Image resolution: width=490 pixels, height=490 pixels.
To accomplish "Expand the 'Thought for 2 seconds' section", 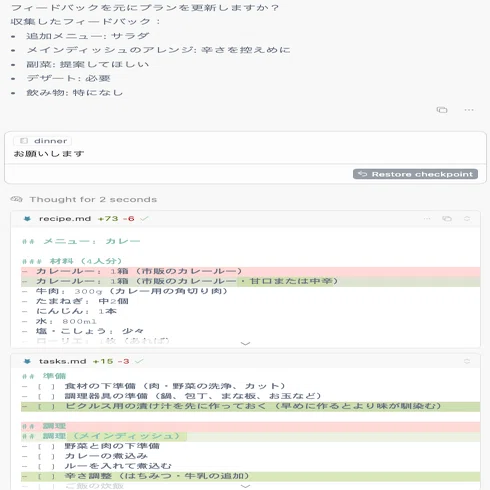I will [x=93, y=199].
